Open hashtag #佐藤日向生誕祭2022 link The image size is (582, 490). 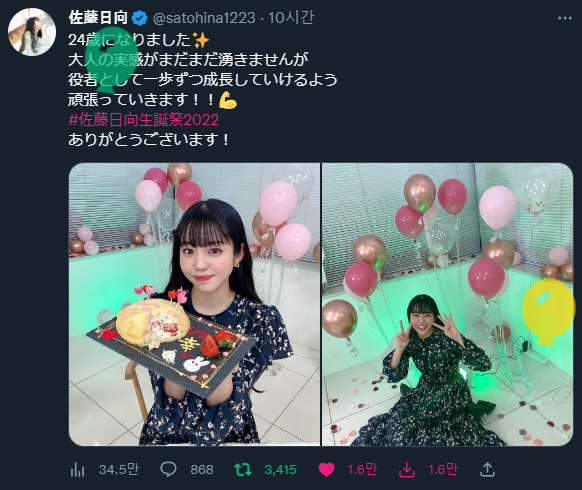[144, 120]
